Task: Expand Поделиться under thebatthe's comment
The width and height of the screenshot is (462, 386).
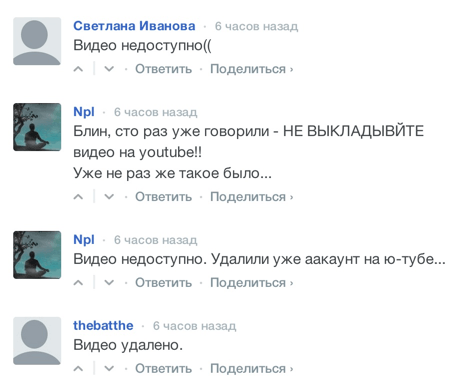Action: (x=252, y=369)
